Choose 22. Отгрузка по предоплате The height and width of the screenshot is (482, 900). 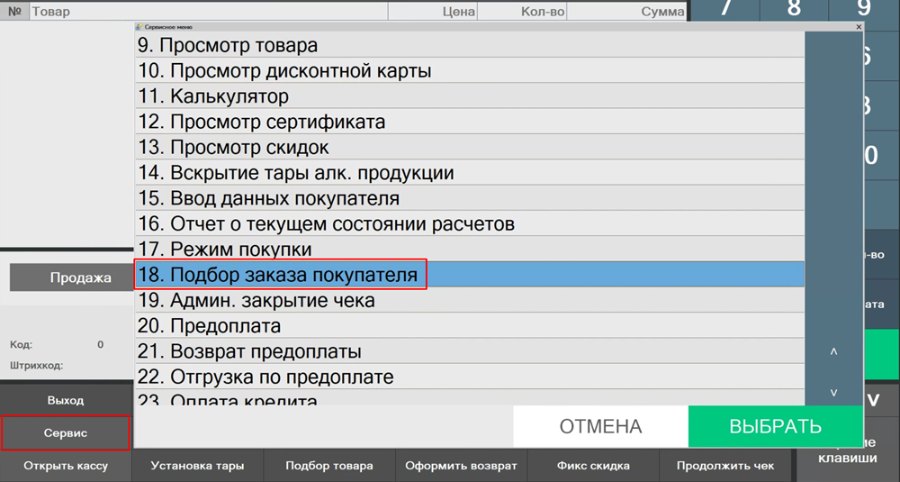click(x=470, y=376)
